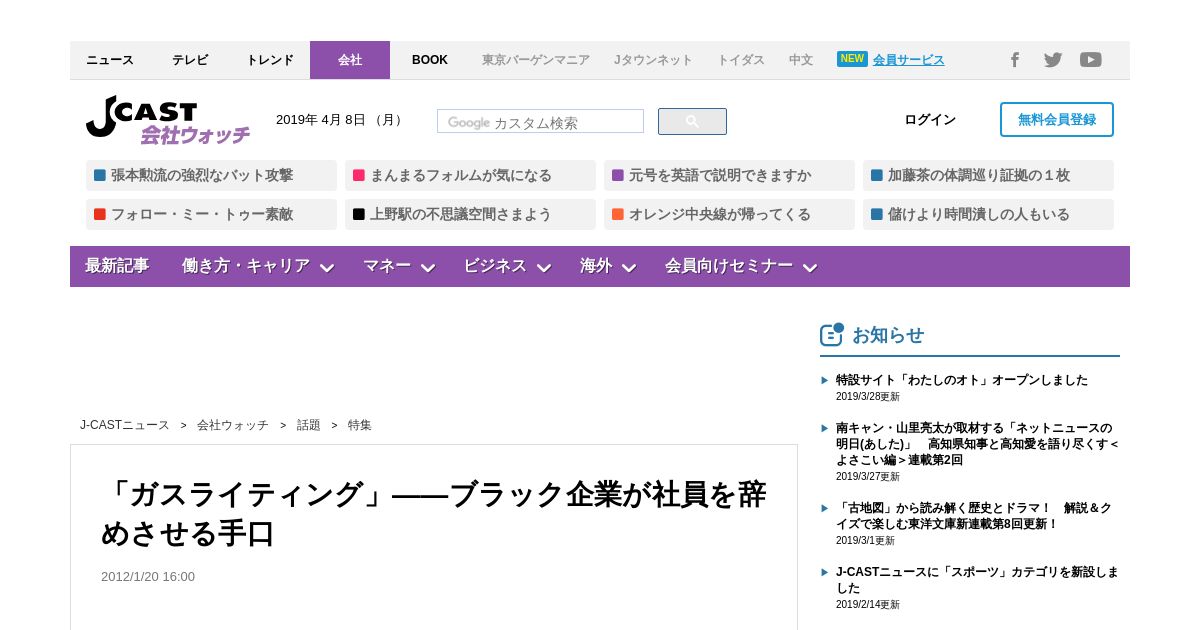Click the ログイン link
The height and width of the screenshot is (630, 1200).
(x=930, y=120)
